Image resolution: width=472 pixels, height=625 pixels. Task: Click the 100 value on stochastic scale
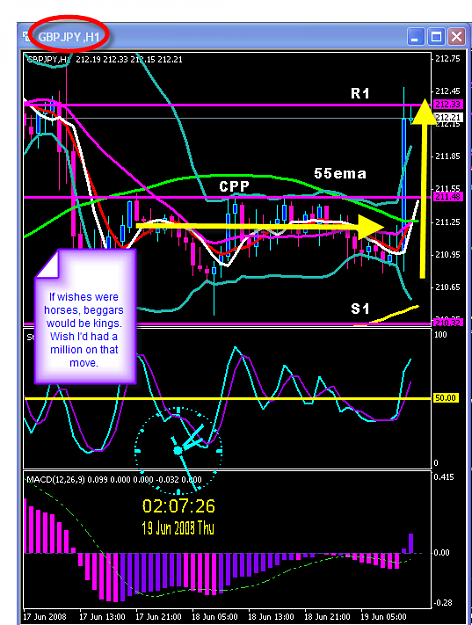click(x=441, y=334)
